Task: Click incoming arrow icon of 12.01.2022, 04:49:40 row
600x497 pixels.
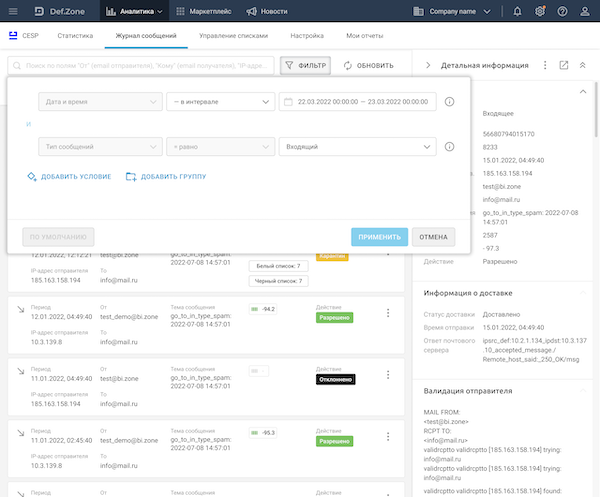Action: tap(21, 309)
